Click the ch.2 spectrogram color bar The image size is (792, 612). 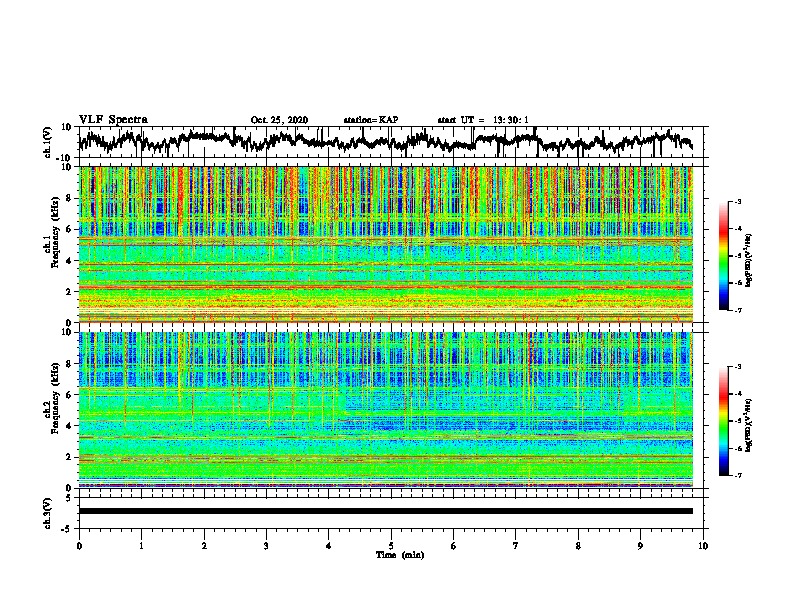point(723,421)
